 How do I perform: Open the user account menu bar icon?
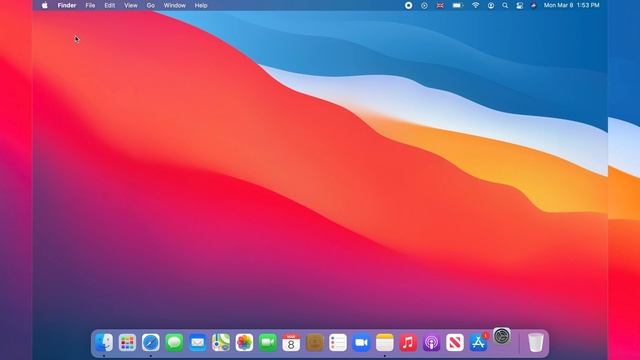click(491, 5)
